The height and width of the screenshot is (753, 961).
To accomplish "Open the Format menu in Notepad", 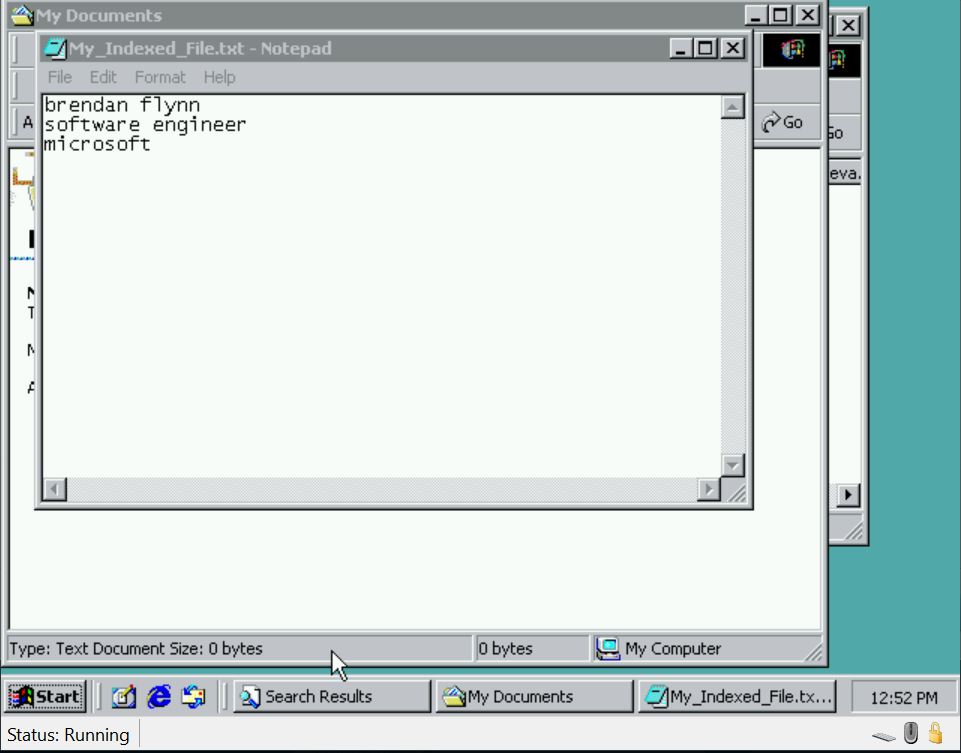I will pyautogui.click(x=160, y=77).
